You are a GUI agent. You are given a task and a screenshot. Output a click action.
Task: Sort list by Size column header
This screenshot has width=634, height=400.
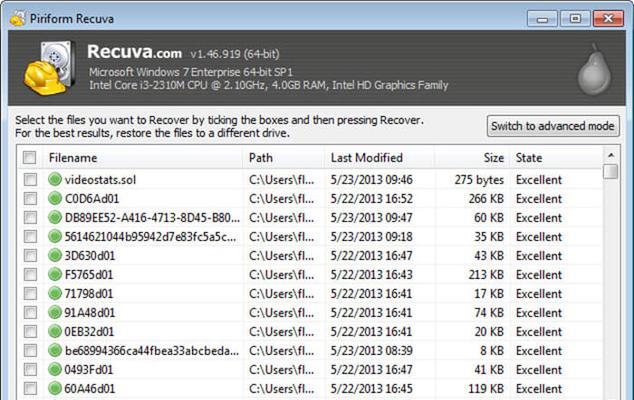pos(471,158)
